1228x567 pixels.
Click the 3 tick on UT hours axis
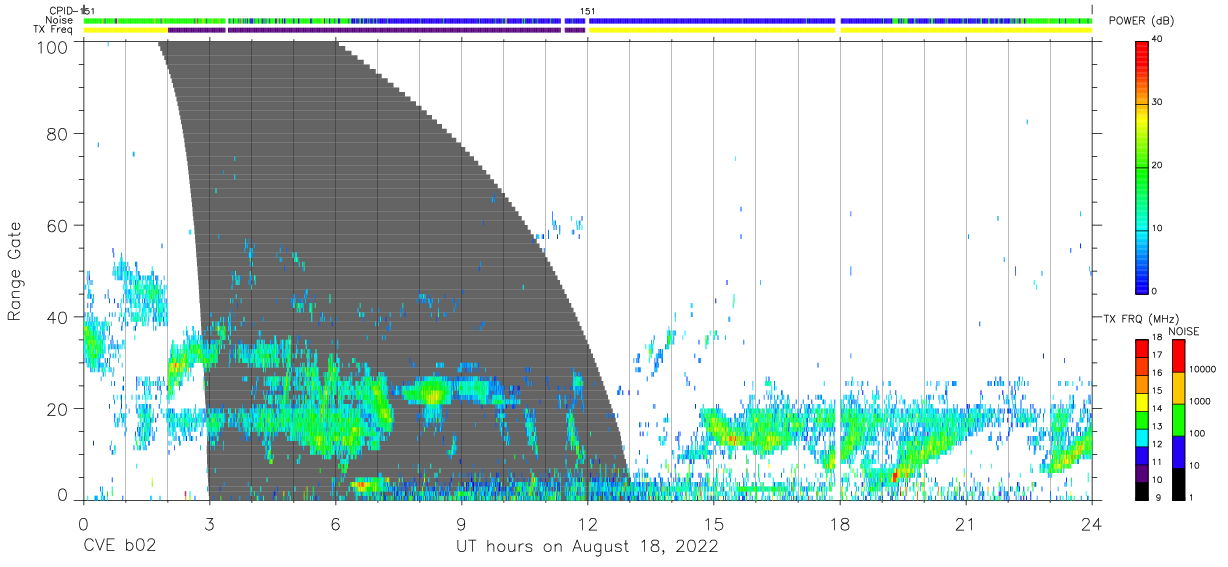pyautogui.click(x=209, y=523)
